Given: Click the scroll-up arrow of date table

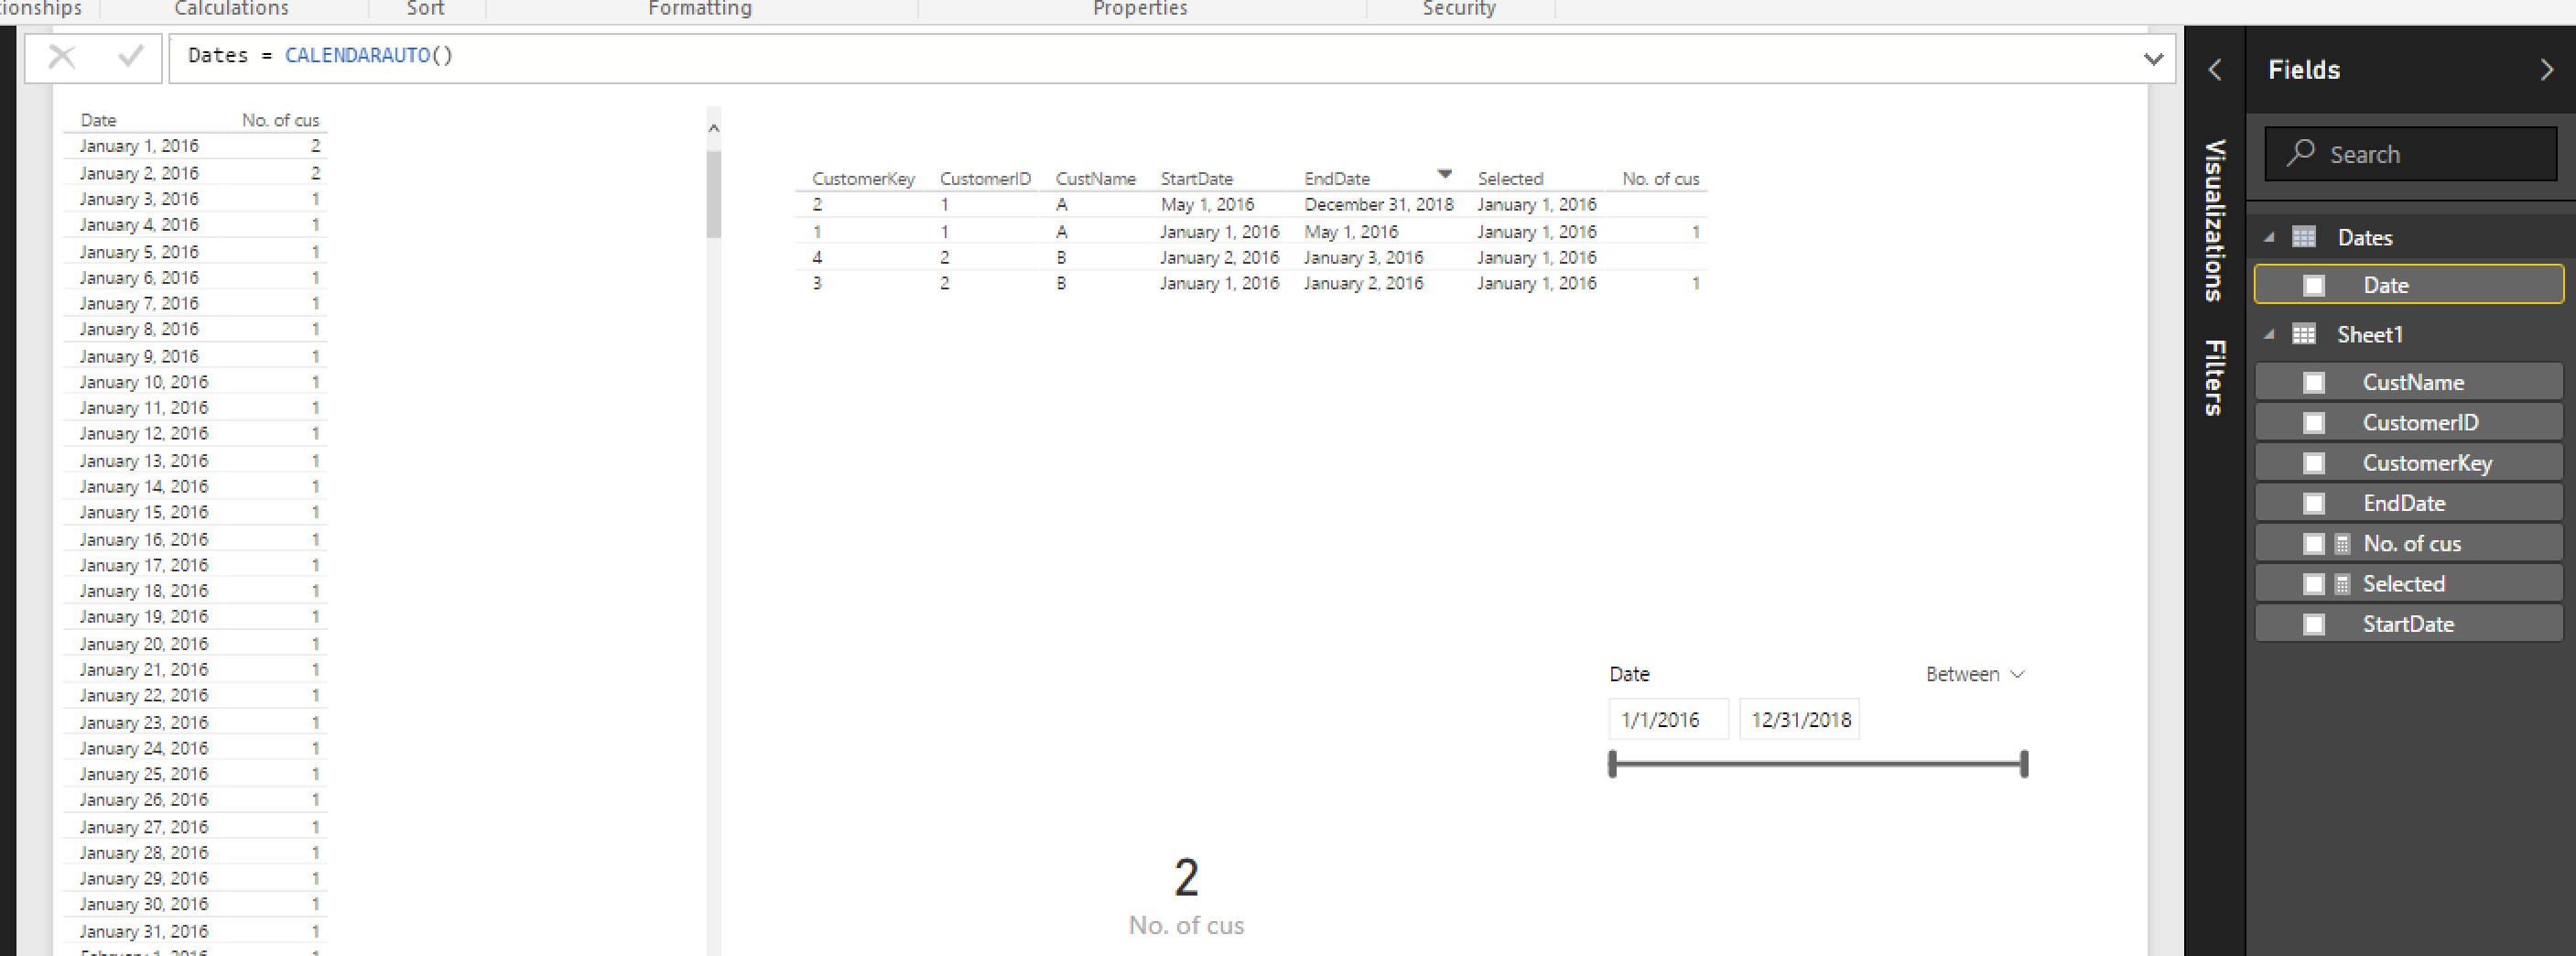Looking at the screenshot, I should click(x=713, y=128).
